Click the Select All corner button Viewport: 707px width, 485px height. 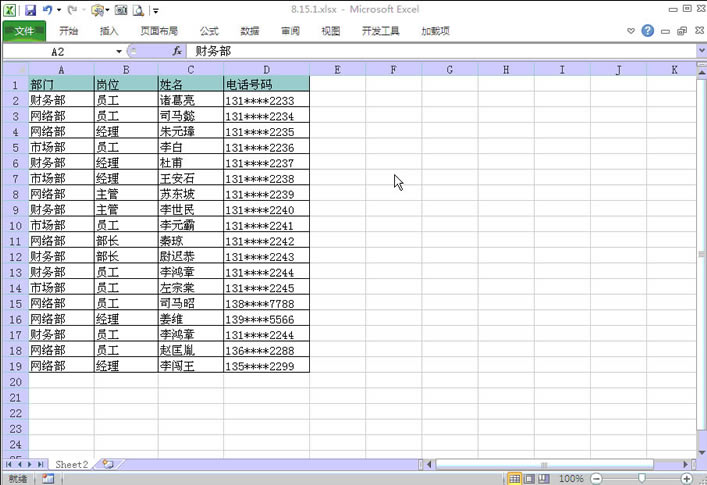coord(16,69)
